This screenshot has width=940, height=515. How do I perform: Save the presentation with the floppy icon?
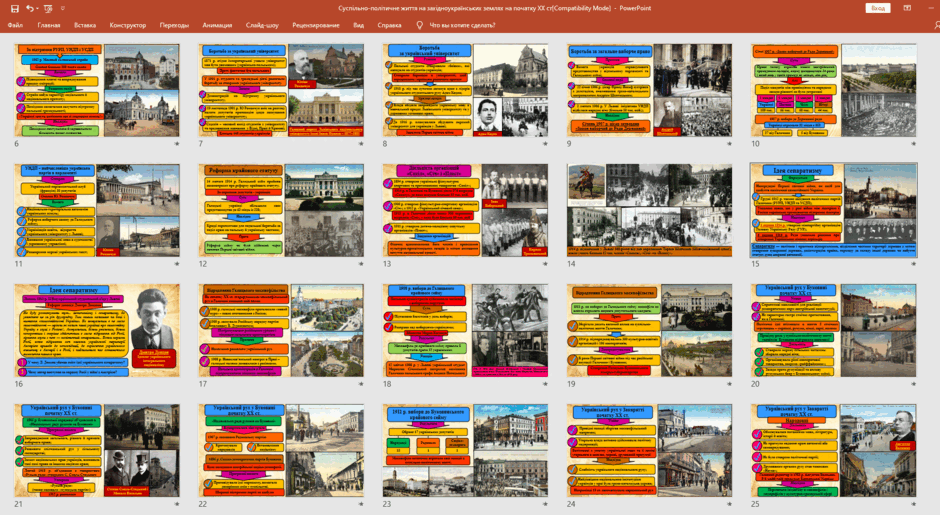[15, 8]
